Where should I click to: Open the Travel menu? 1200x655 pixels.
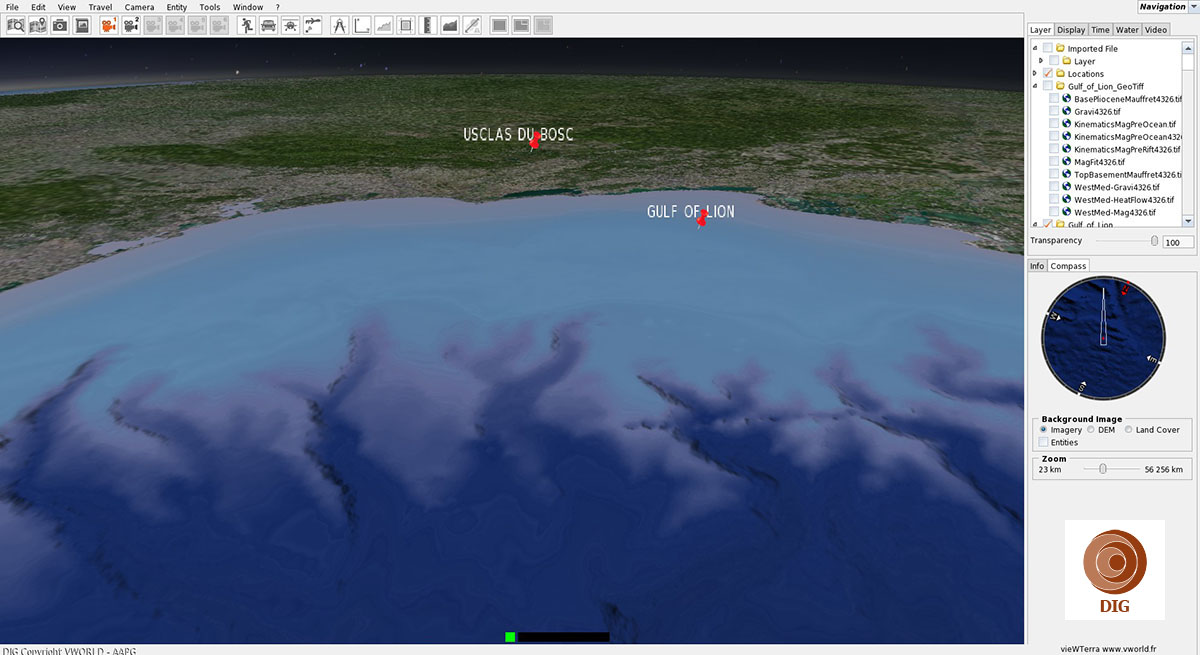coord(100,7)
